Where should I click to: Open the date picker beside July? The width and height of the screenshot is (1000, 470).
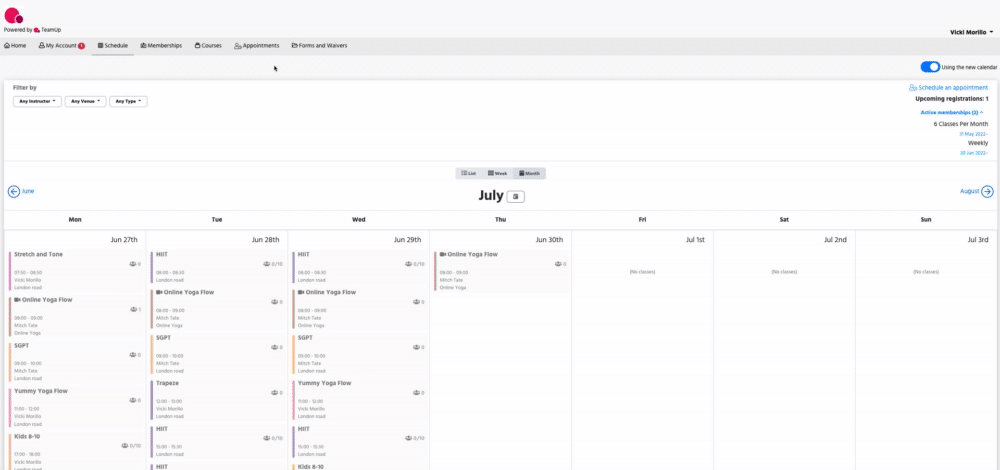(x=515, y=196)
